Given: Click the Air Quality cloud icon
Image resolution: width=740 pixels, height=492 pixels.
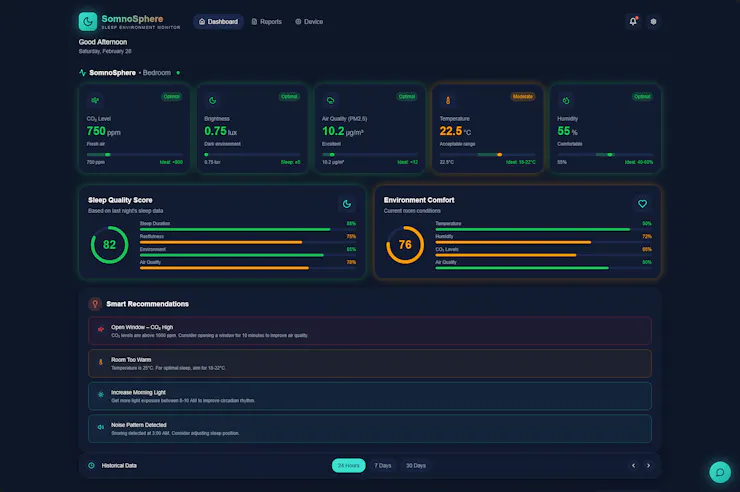Looking at the screenshot, I should [330, 100].
